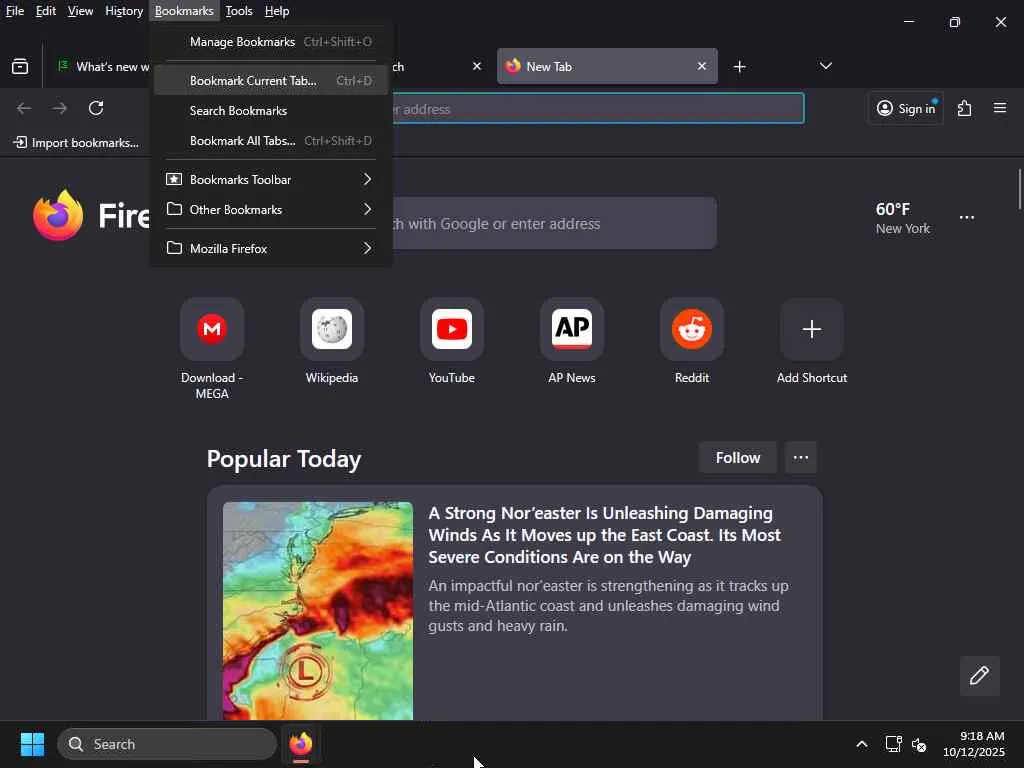Viewport: 1024px width, 768px height.
Task: Click the Windows taskbar Search box
Action: 167,744
